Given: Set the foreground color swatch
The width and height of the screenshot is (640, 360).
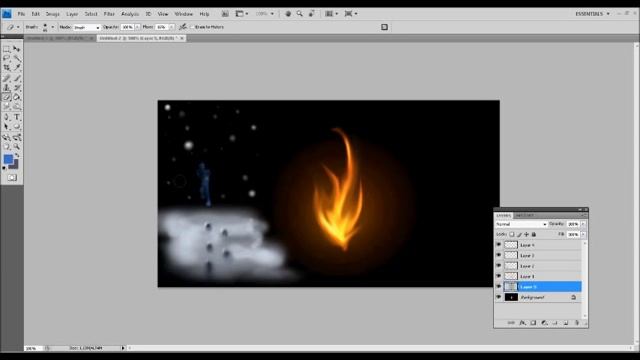Looking at the screenshot, I should [x=8, y=159].
